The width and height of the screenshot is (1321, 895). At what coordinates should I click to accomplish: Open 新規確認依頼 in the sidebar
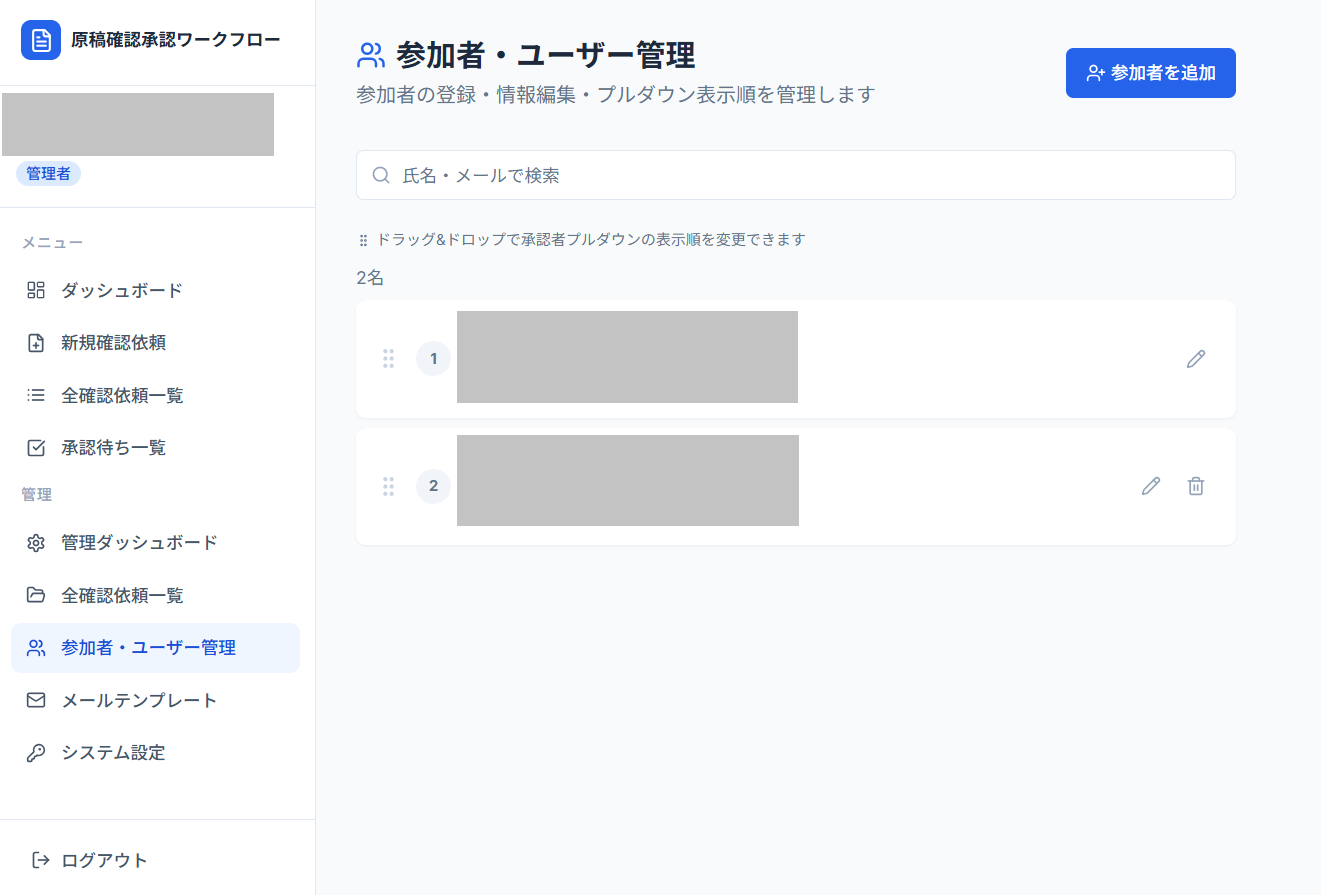pyautogui.click(x=155, y=343)
